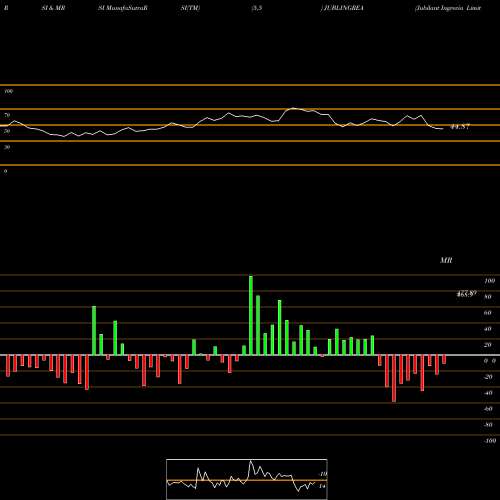This screenshot has width=500, height=500.
Task: Click the 'SI MunafaSutraR' header text
Action: tap(123, 8)
